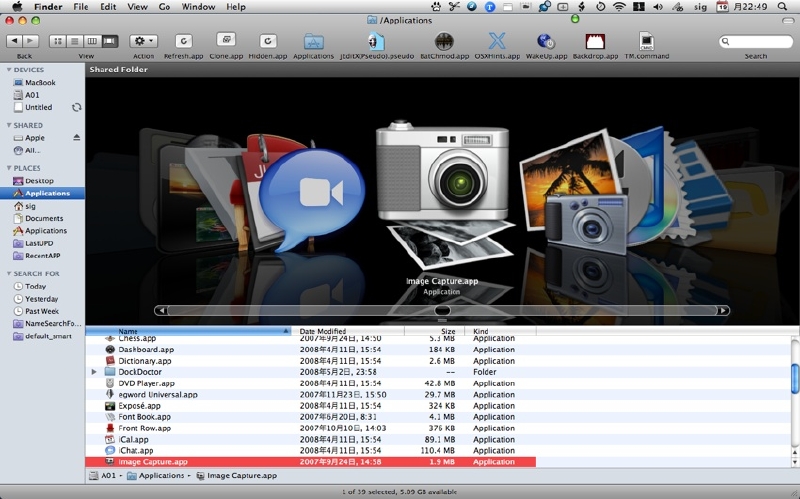Sort the list by Name column
Viewport: 800px width, 499px height.
[x=188, y=331]
